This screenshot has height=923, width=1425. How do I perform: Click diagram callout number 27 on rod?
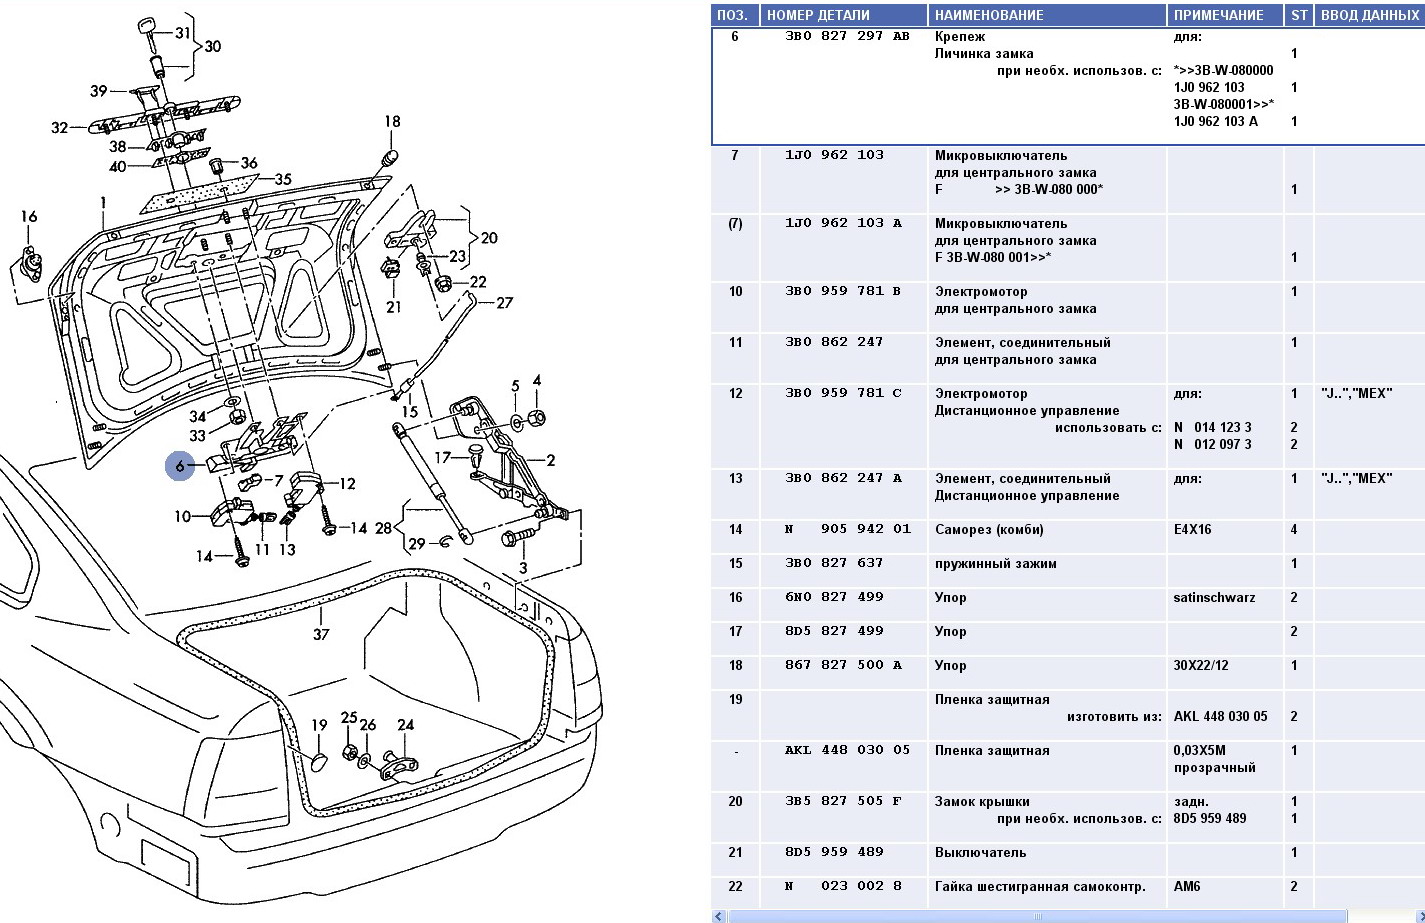point(504,302)
